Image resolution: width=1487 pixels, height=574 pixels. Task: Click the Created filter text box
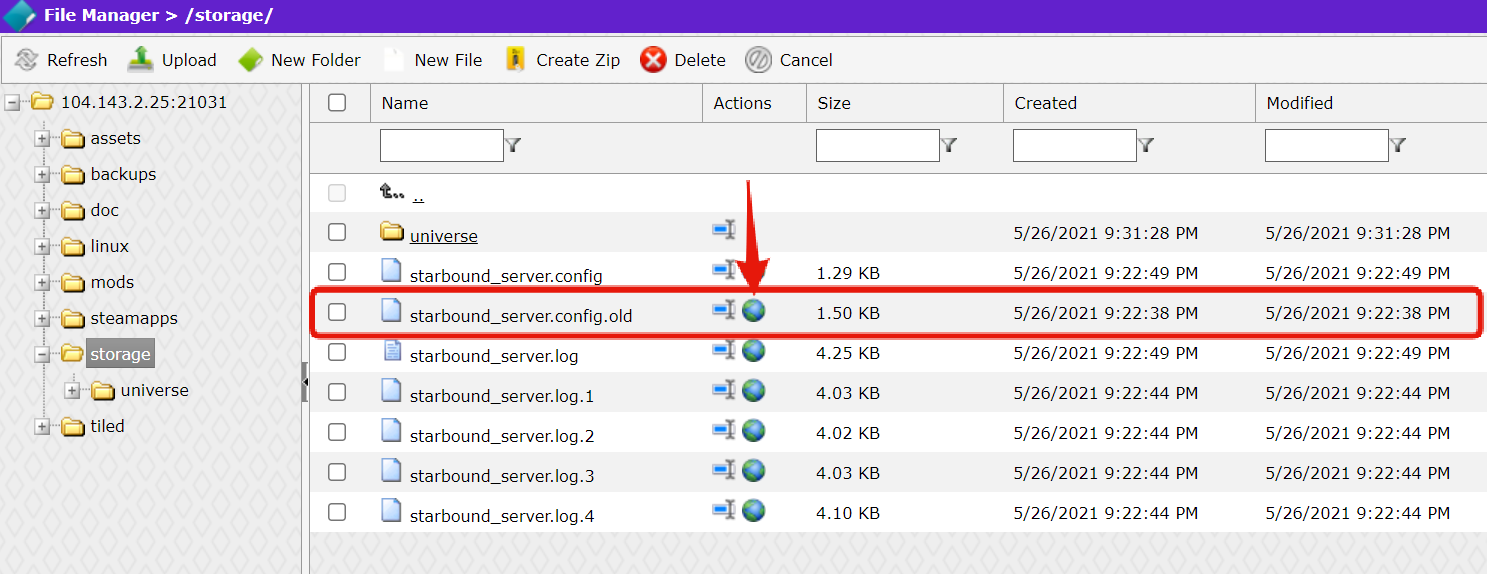point(1074,145)
